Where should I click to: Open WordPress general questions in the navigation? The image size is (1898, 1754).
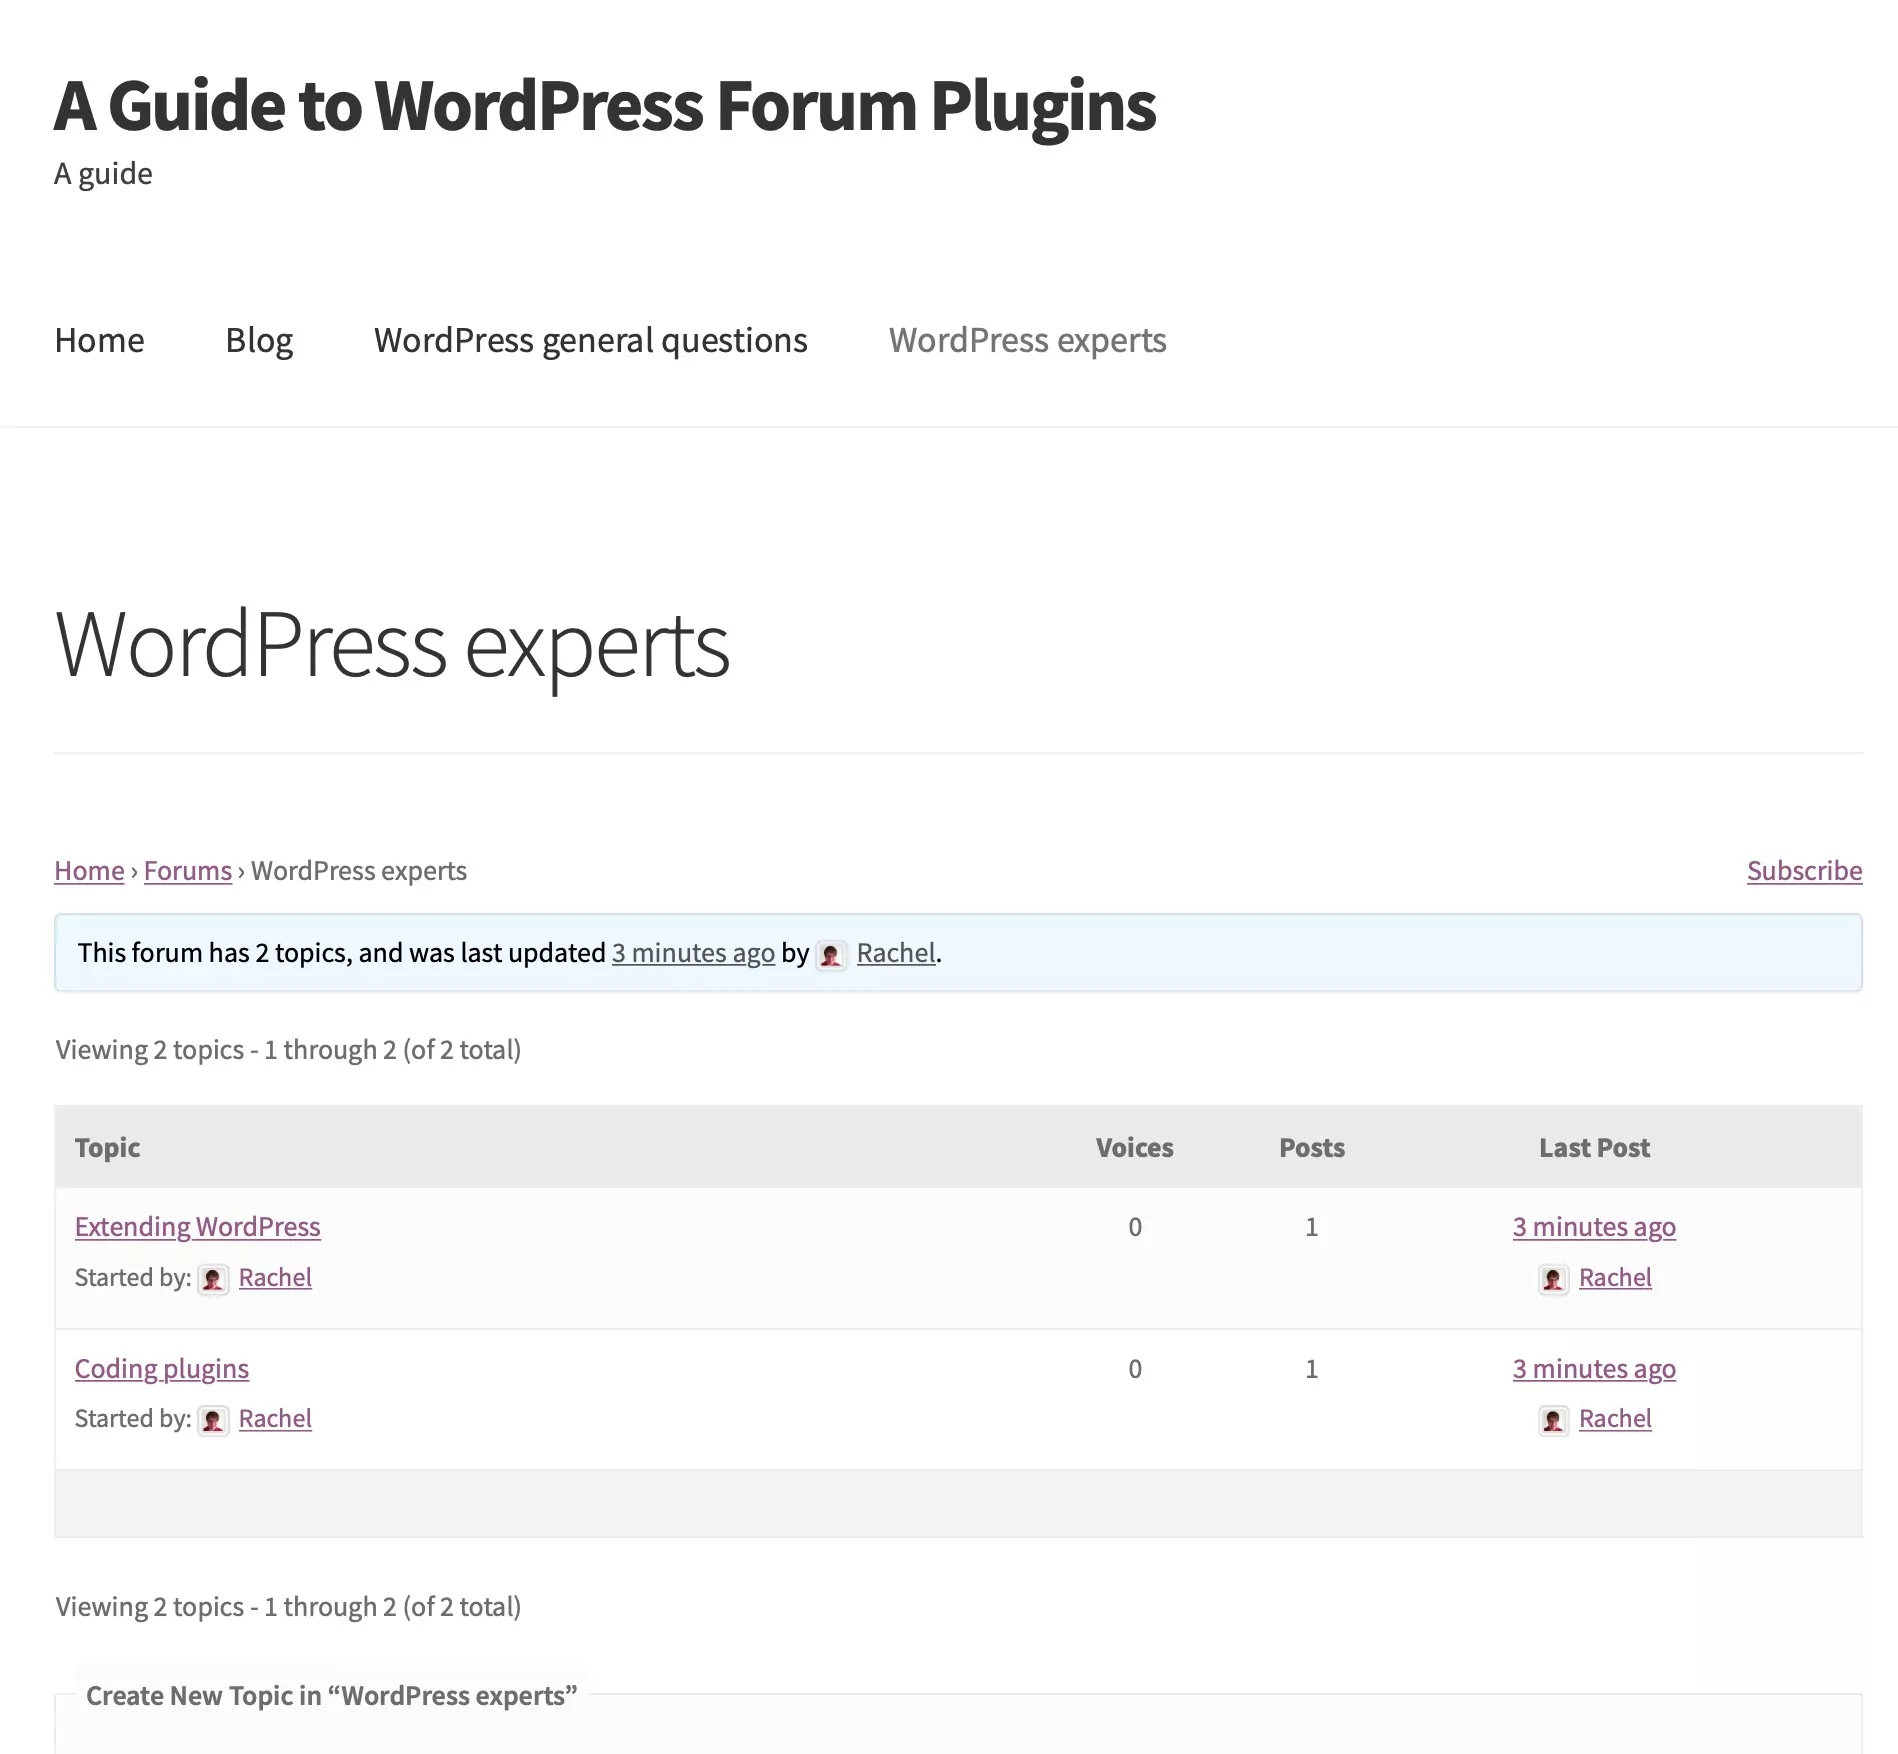point(590,340)
